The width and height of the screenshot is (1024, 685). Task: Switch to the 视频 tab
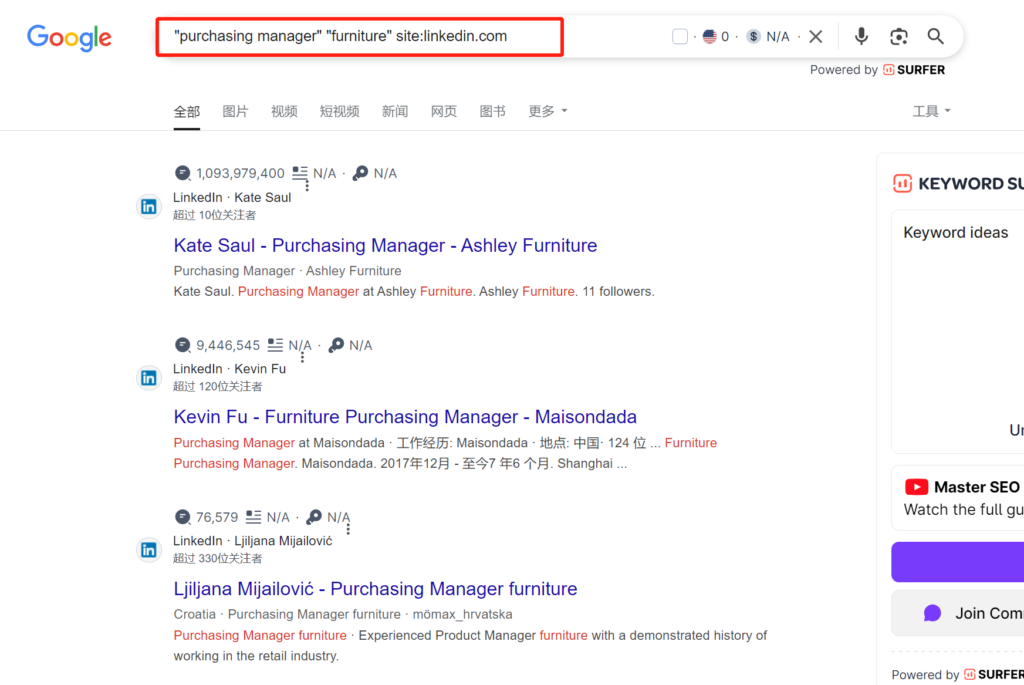[x=284, y=112]
